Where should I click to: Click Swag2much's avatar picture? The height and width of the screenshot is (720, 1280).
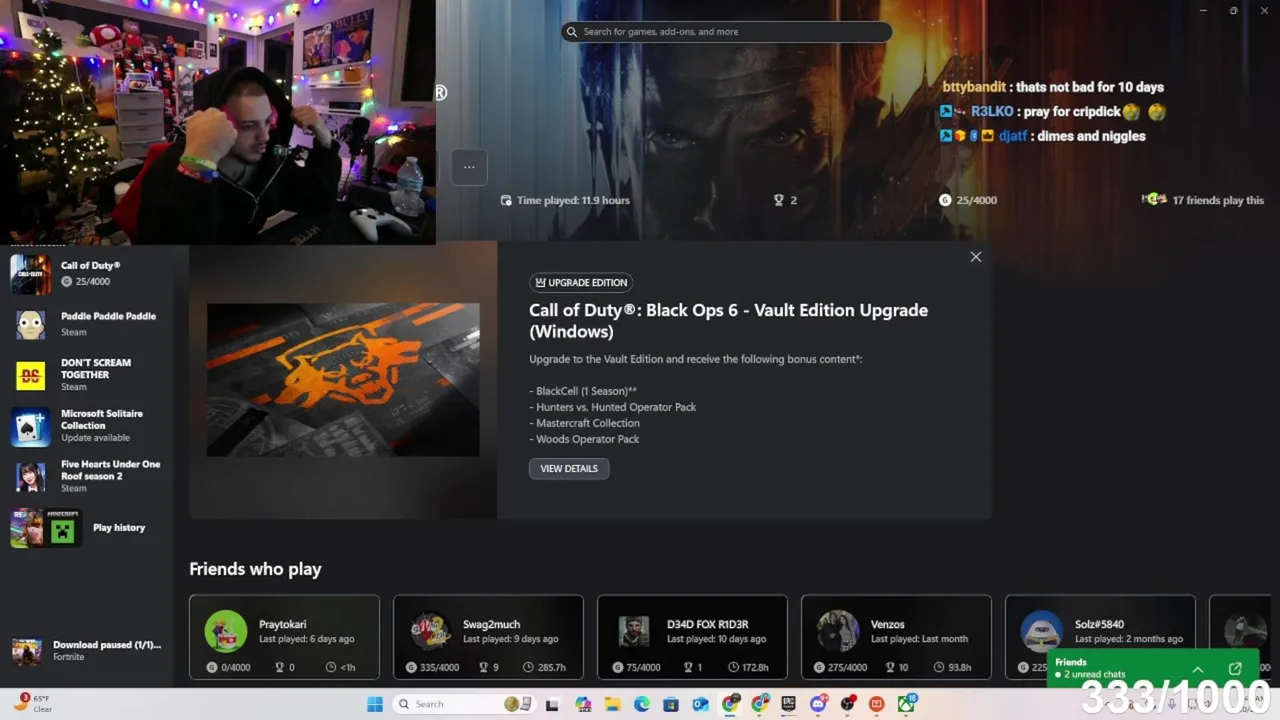click(x=430, y=631)
